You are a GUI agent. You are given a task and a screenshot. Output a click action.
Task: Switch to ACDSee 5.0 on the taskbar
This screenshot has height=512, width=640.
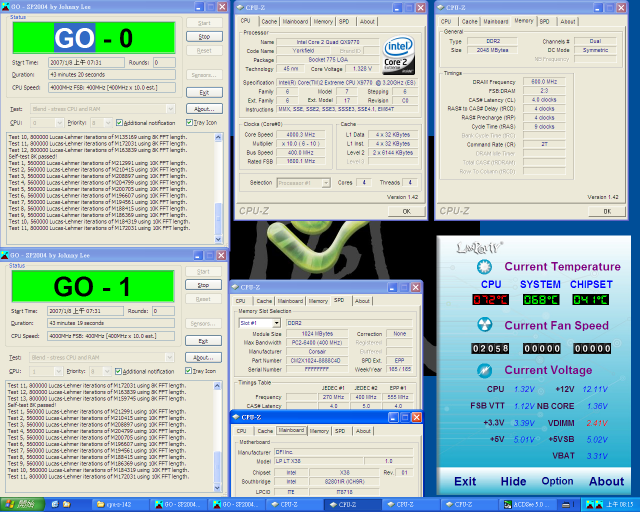(x=528, y=505)
